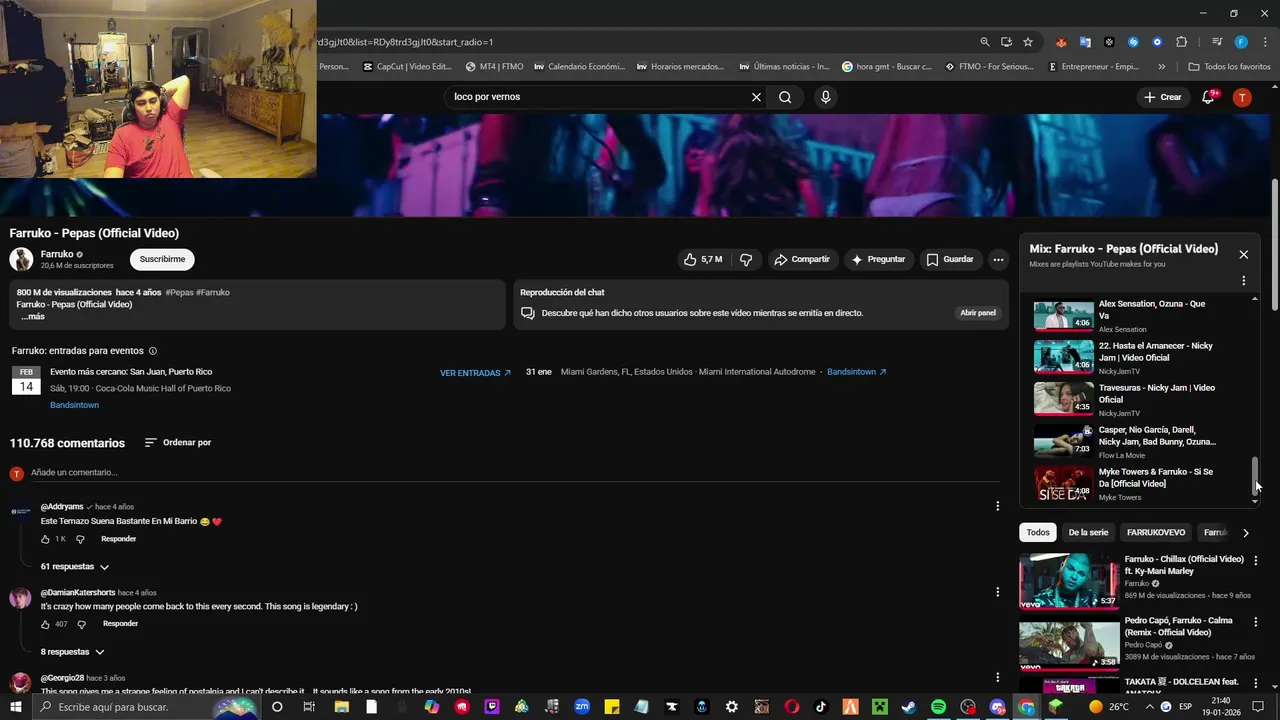Show event info icon next to 'entradas para eventos'

(x=152, y=351)
